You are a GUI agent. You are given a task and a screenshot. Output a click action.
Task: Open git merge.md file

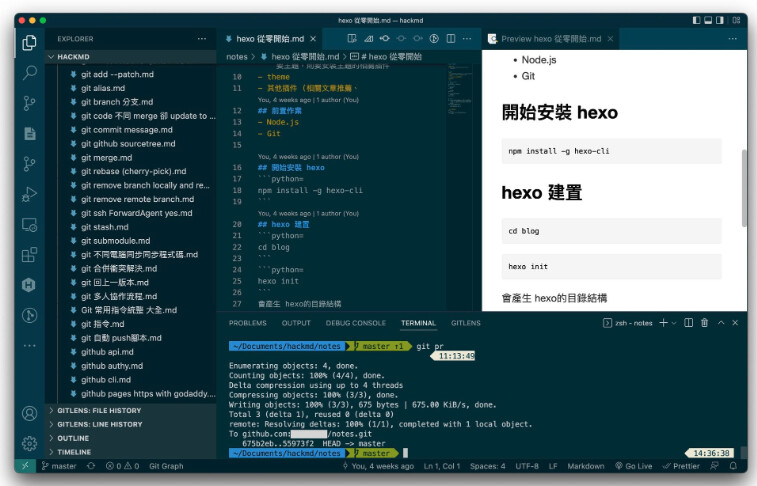(x=107, y=157)
